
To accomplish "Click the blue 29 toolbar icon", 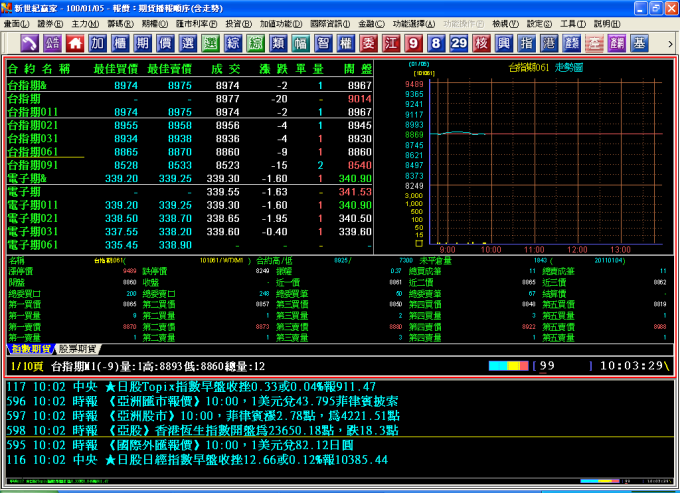I will point(458,43).
